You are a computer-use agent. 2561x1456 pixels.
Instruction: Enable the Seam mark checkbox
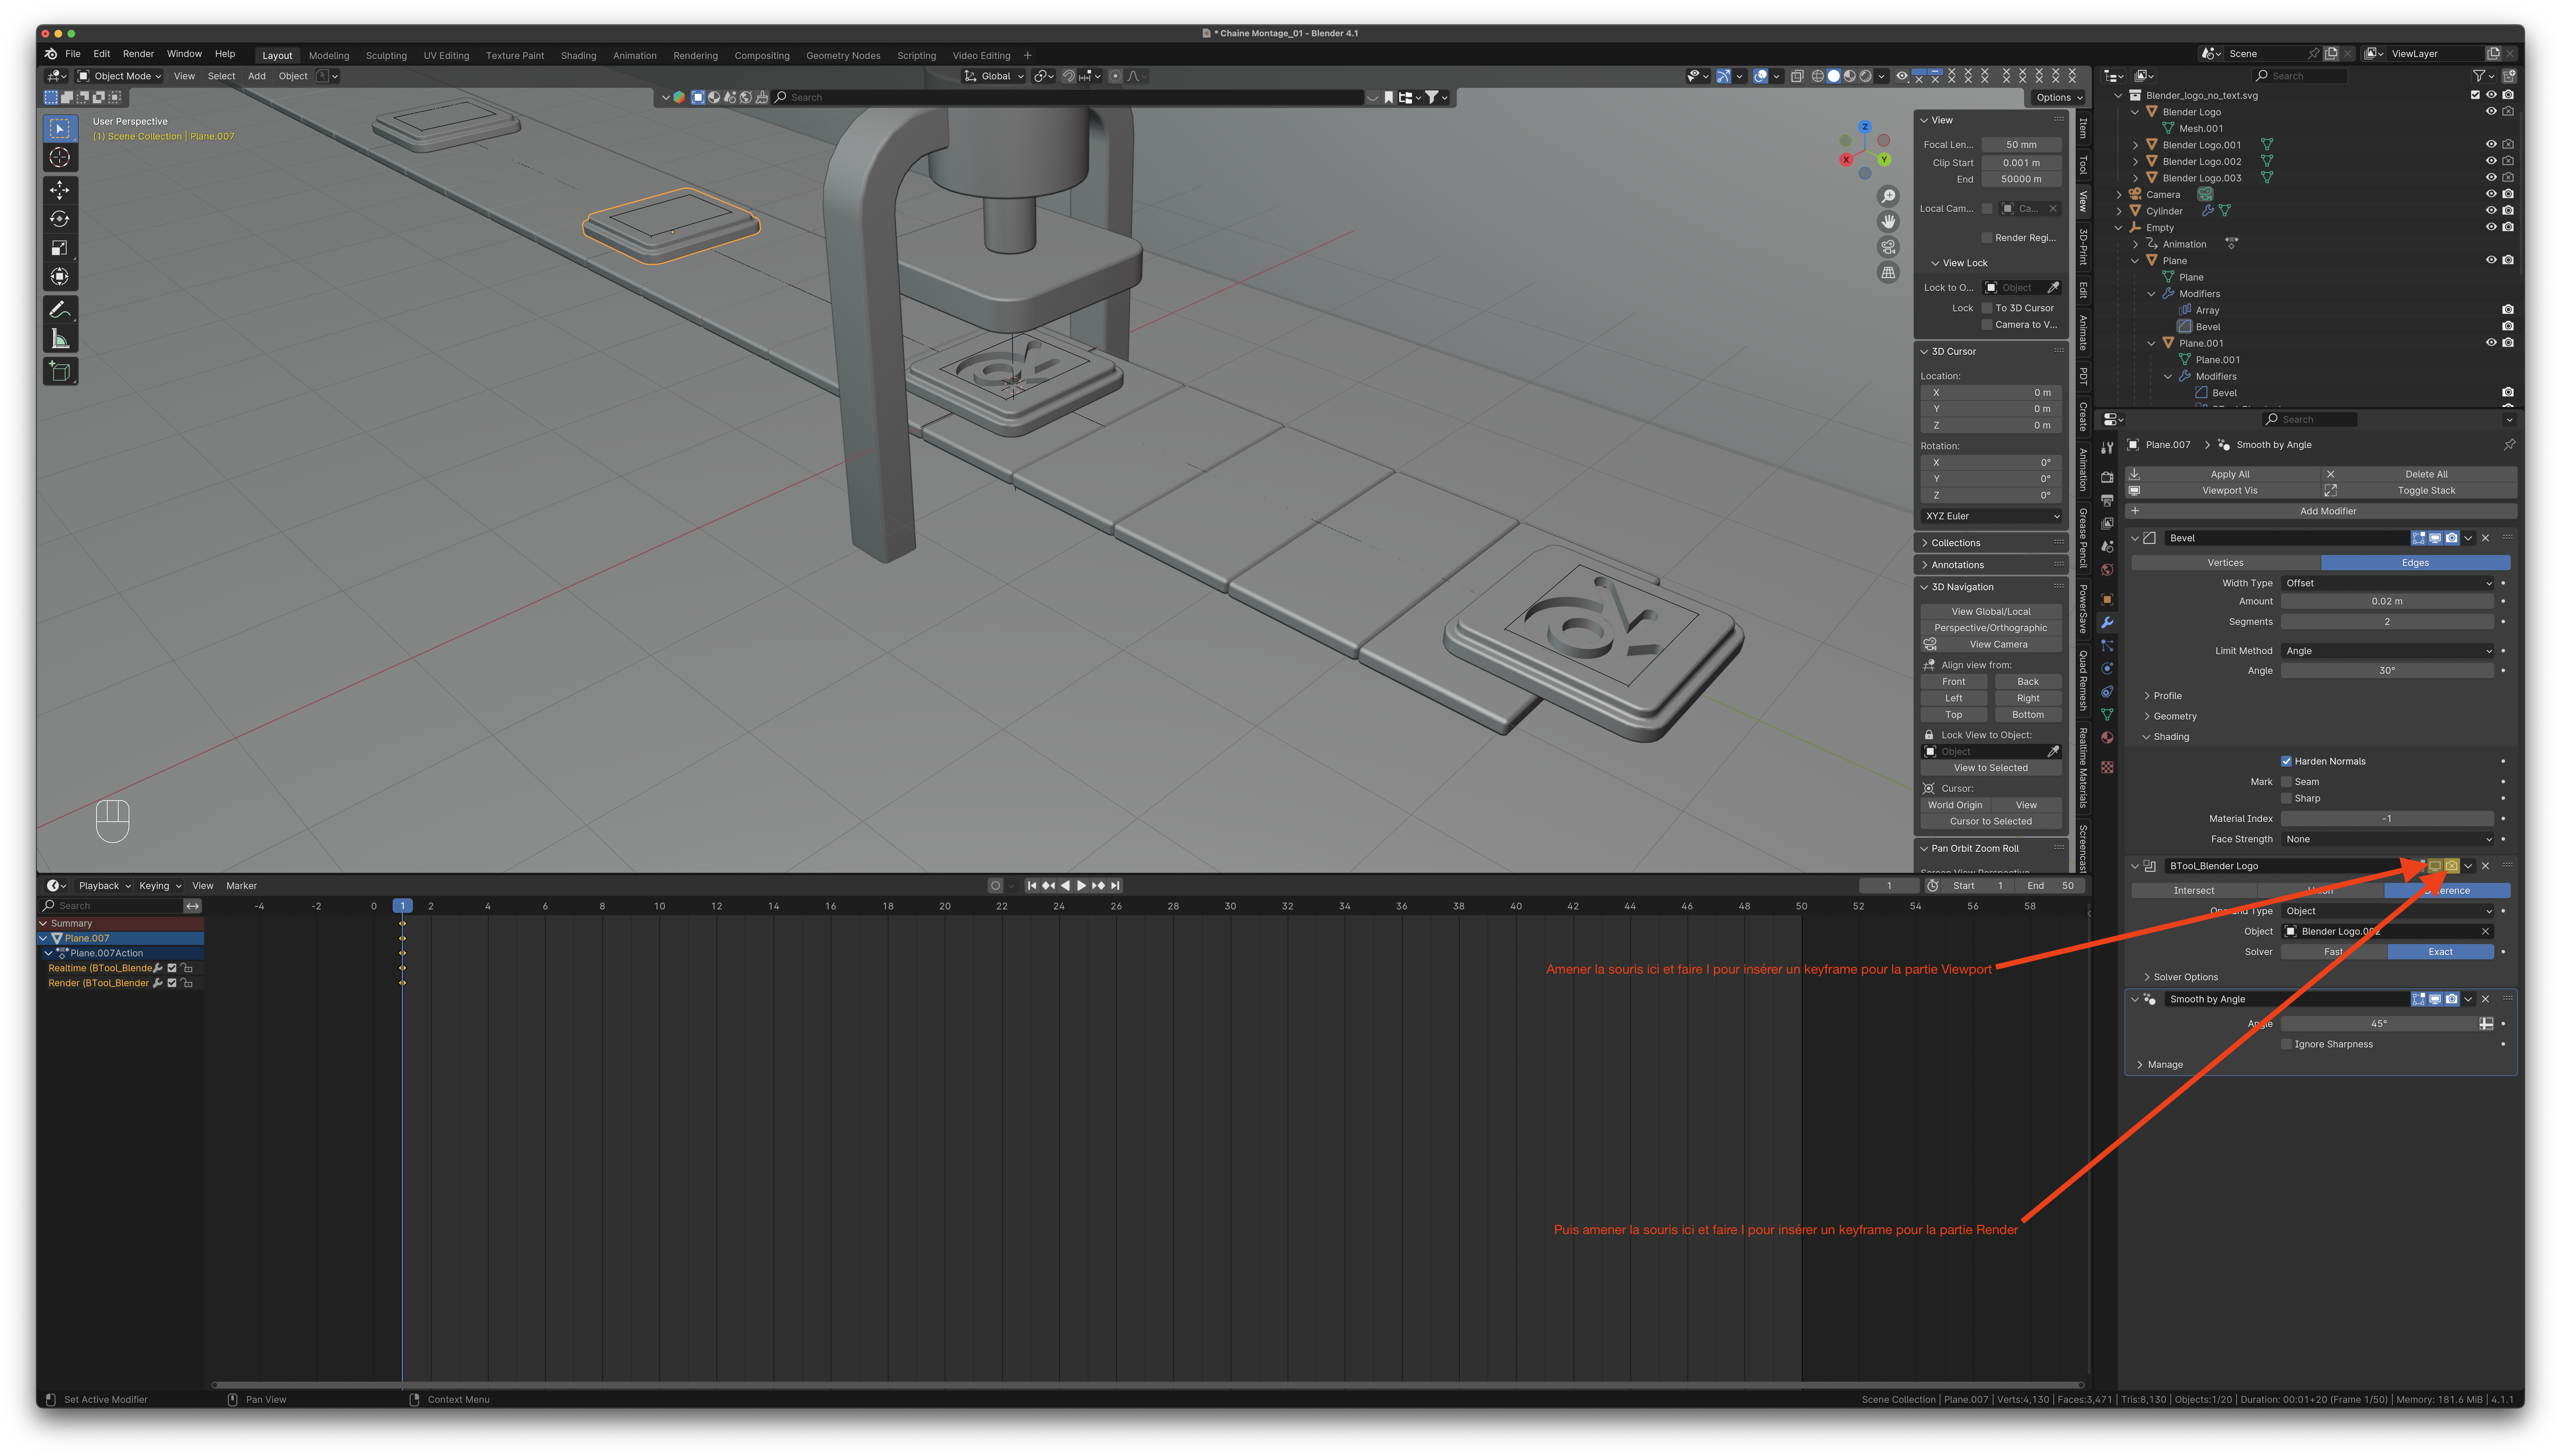pos(2286,782)
